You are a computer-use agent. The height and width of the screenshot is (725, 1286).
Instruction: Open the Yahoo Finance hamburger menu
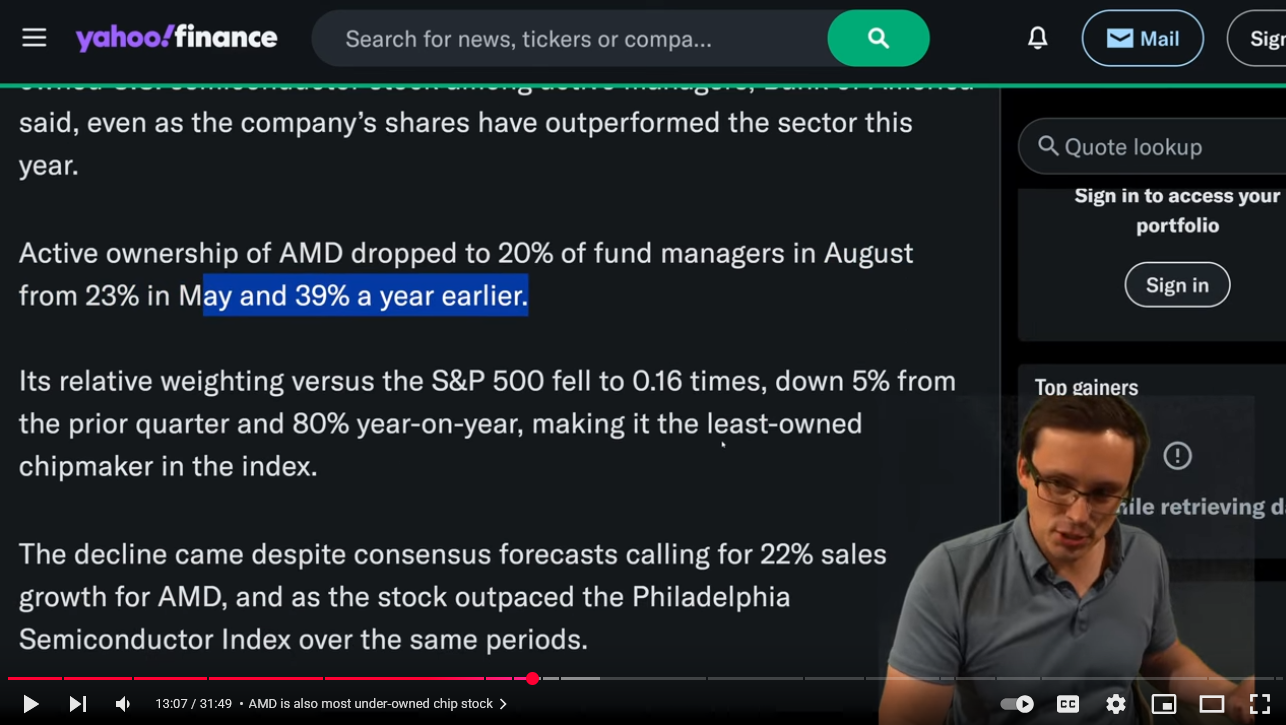click(x=34, y=38)
